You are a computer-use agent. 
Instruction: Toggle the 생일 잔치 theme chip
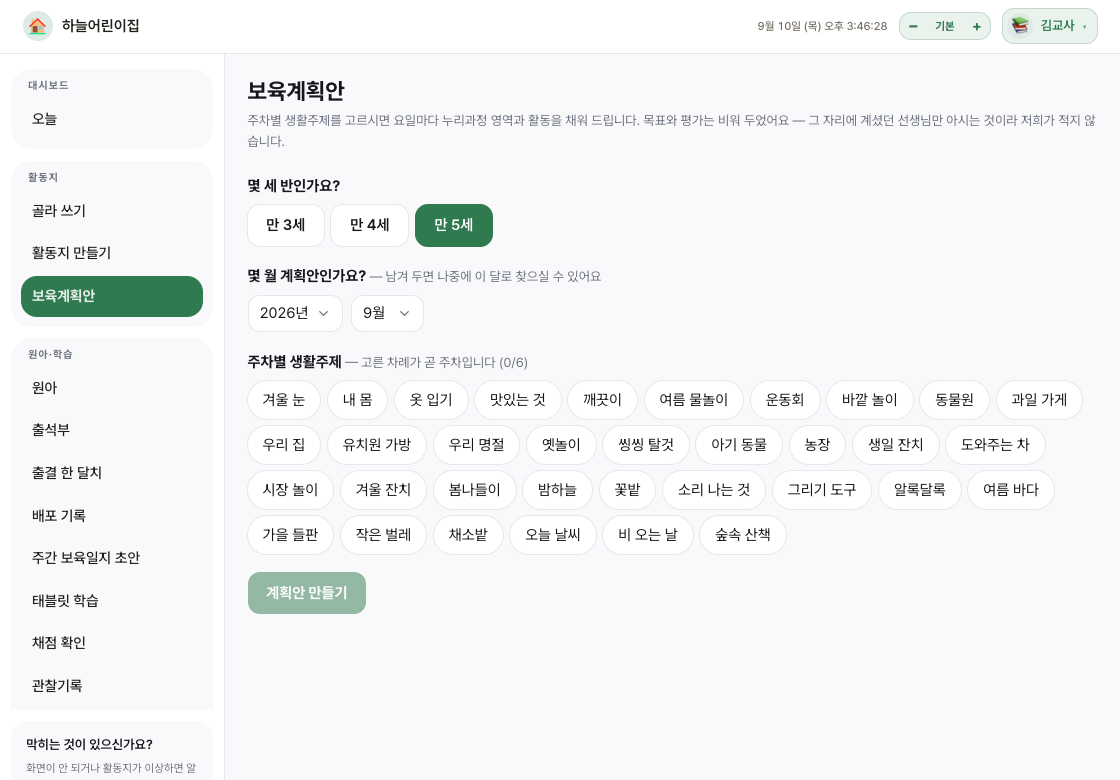click(896, 445)
